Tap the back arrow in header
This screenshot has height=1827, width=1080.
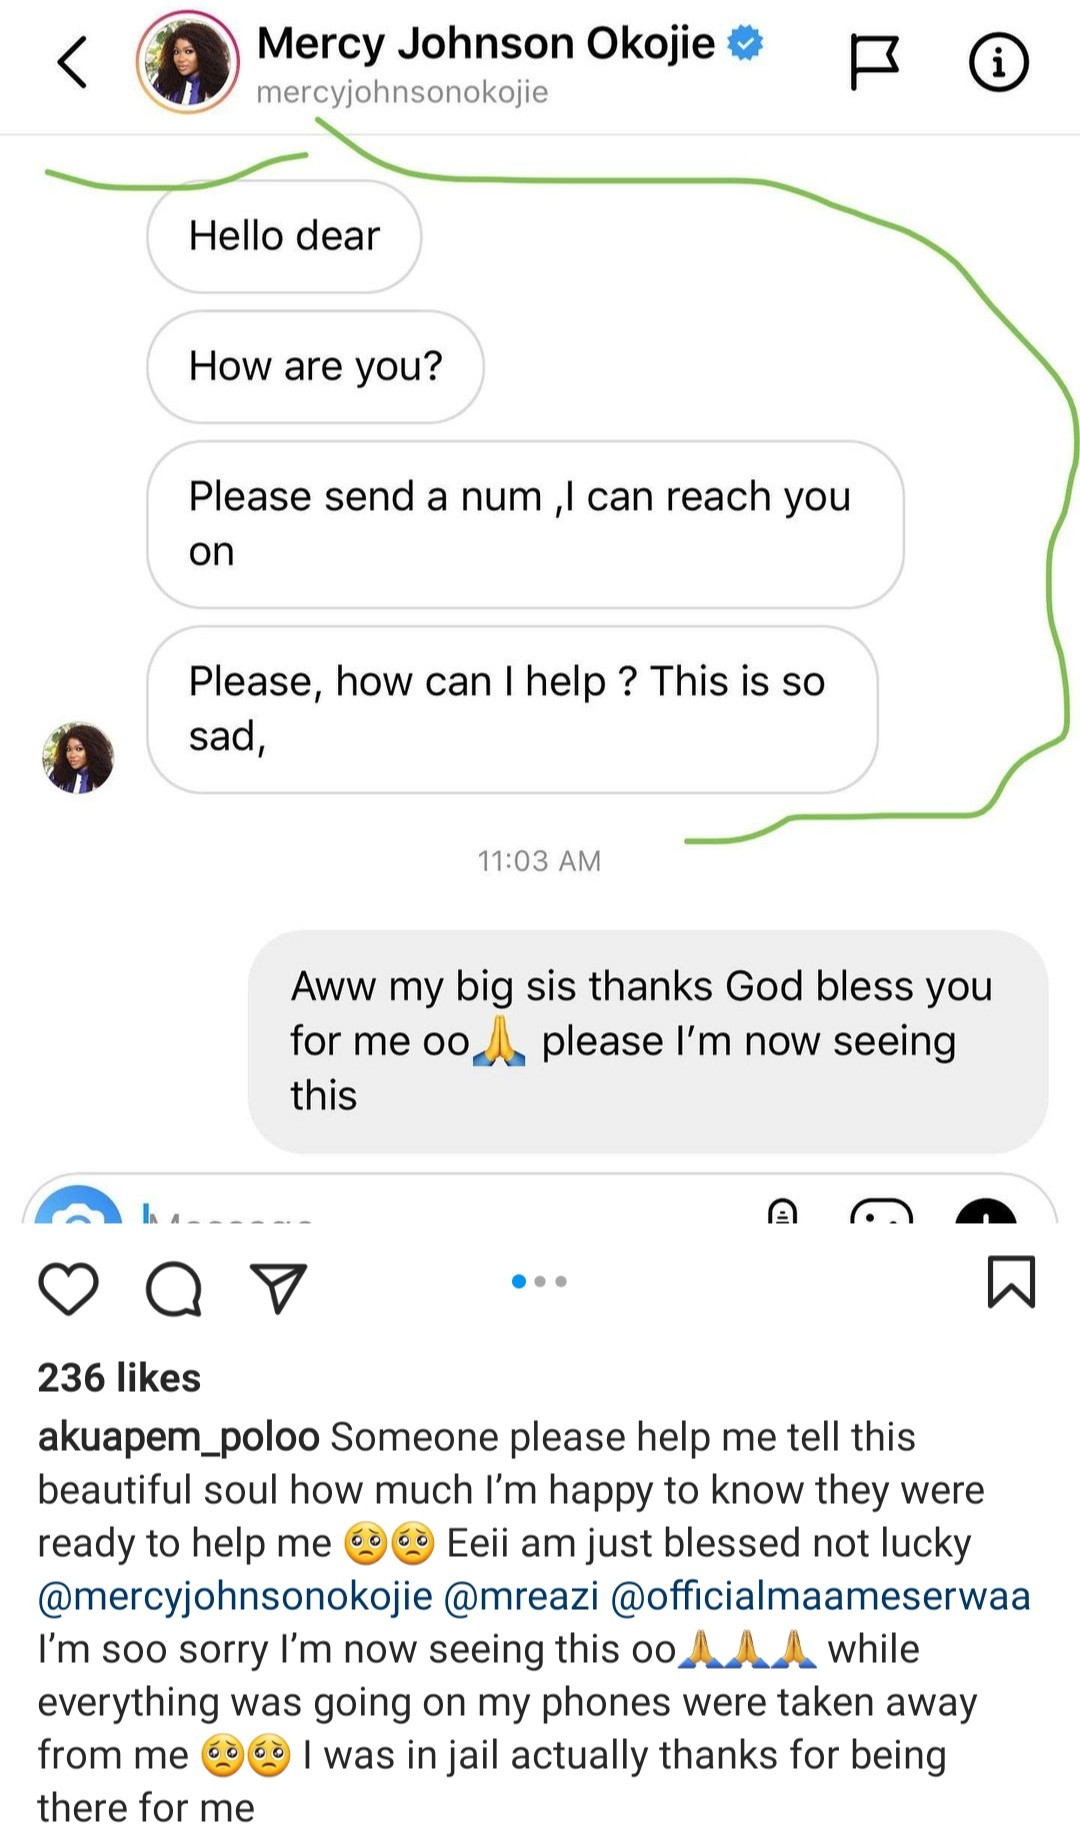tap(72, 62)
